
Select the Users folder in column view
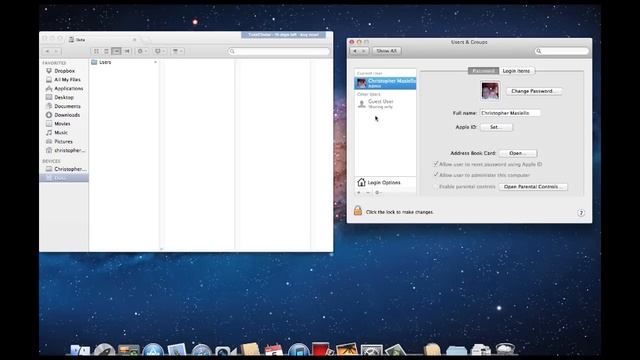124,62
